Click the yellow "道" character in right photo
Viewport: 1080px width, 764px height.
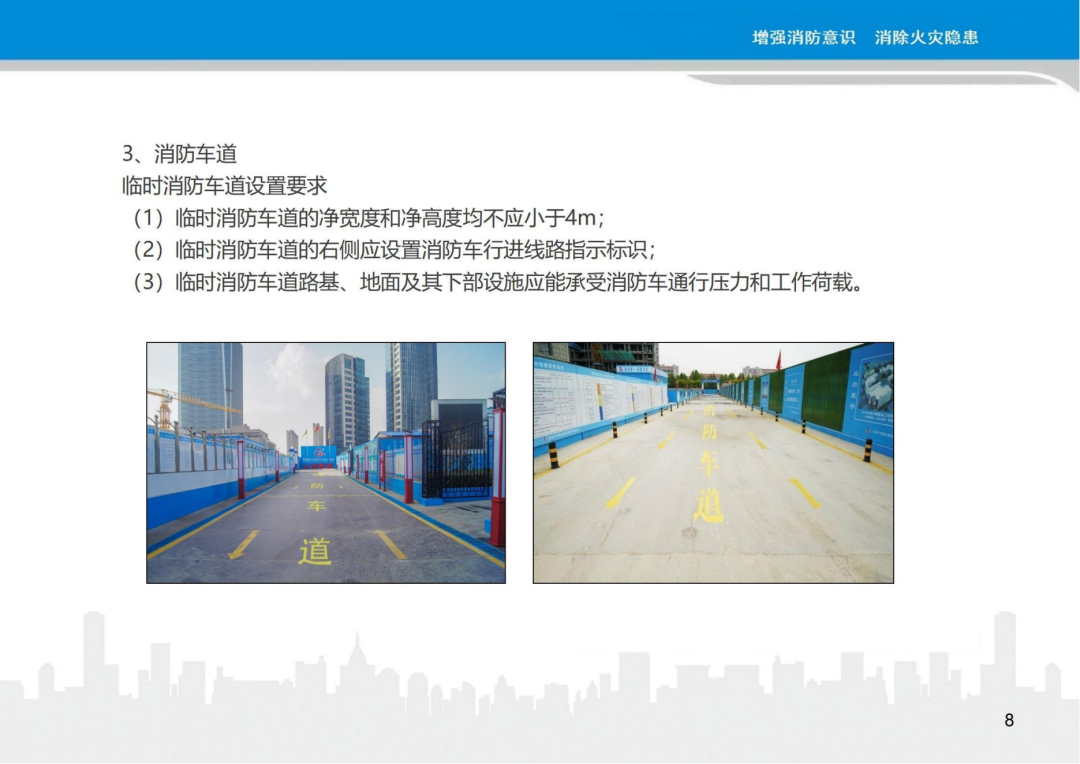pos(709,506)
